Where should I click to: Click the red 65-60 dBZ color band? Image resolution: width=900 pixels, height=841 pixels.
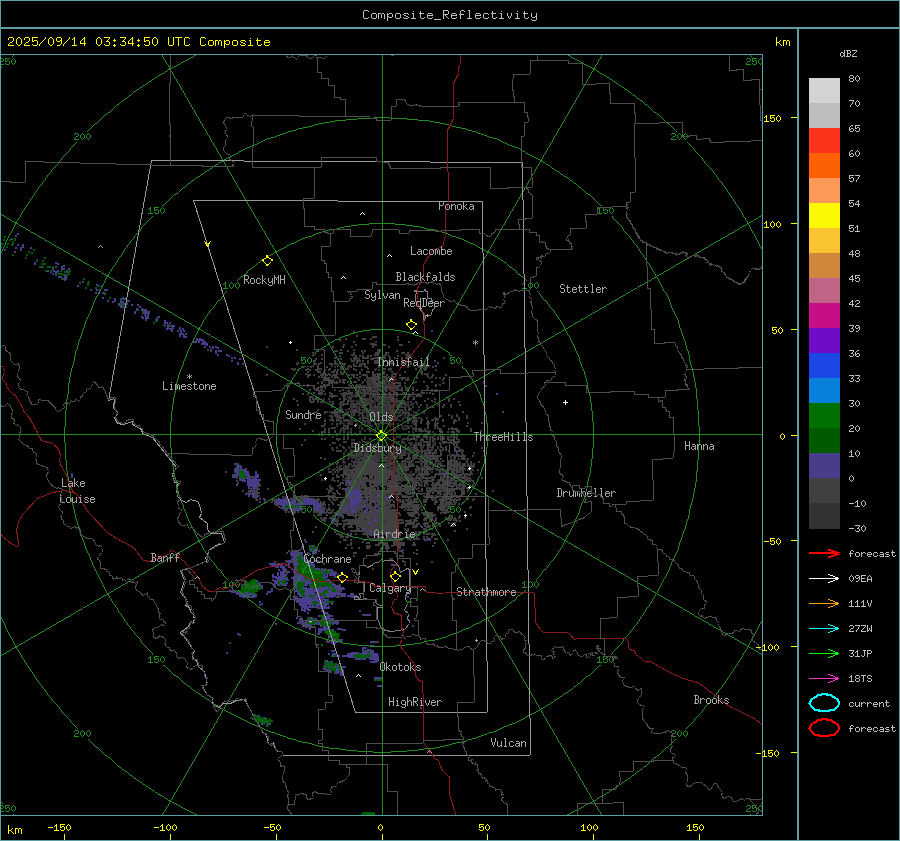coord(824,141)
